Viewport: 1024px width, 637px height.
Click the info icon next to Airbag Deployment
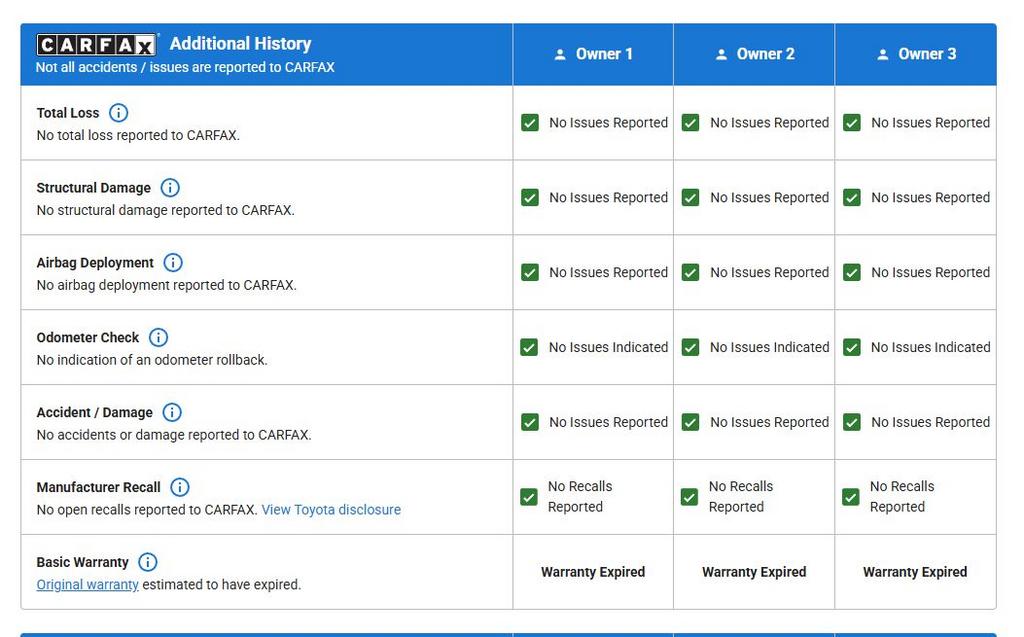click(173, 263)
